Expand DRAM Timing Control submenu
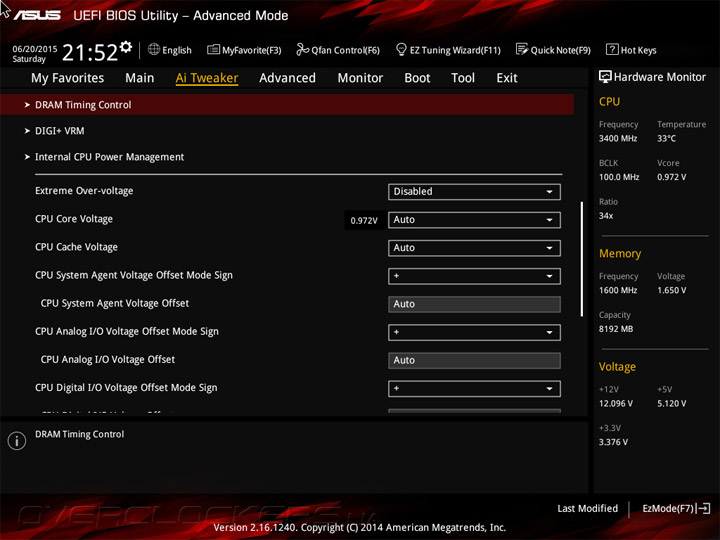Screen dimensions: 720x540 [x=287, y=105]
